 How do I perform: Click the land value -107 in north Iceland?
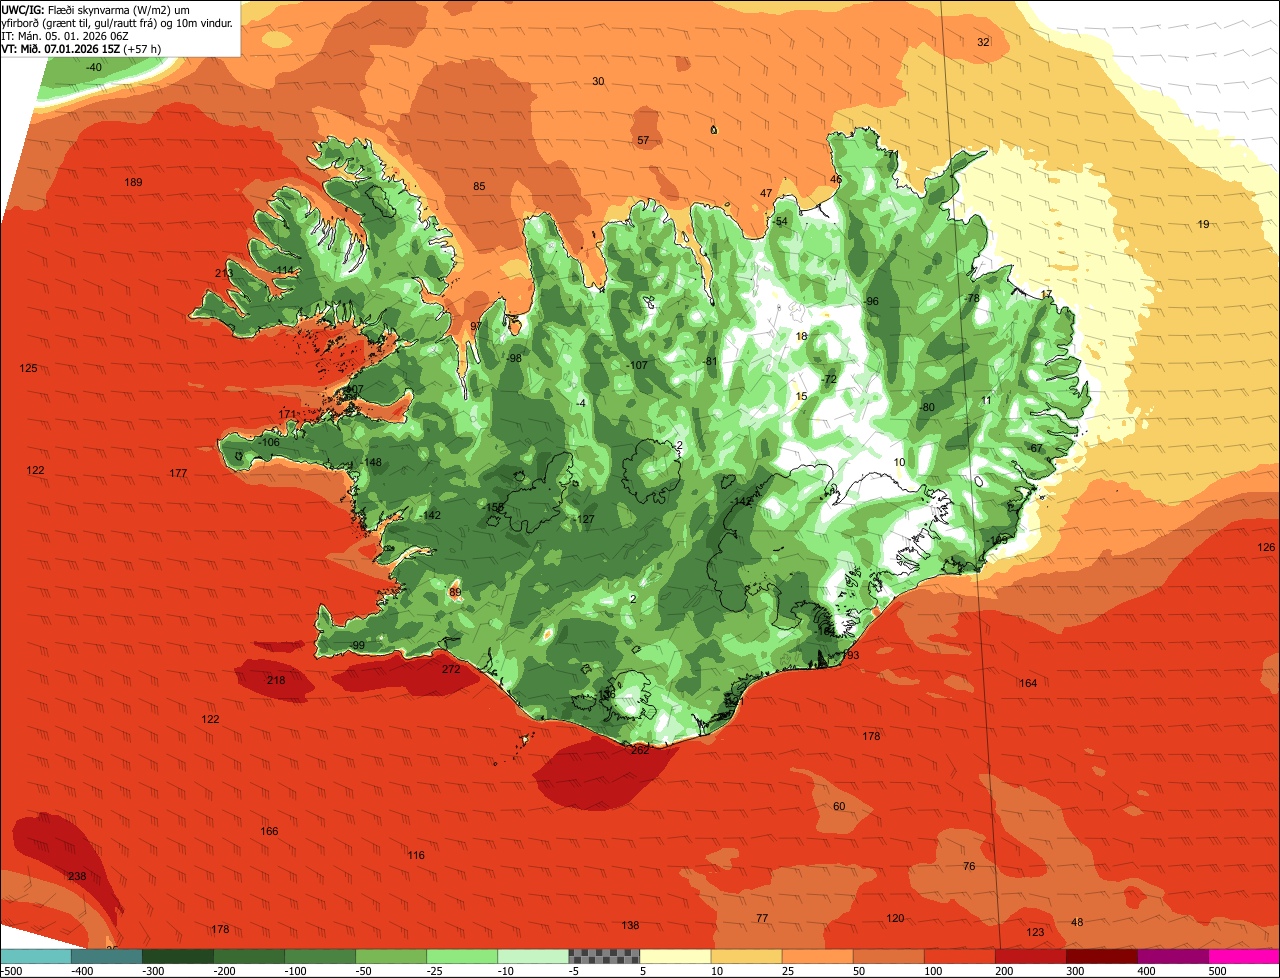coord(637,365)
